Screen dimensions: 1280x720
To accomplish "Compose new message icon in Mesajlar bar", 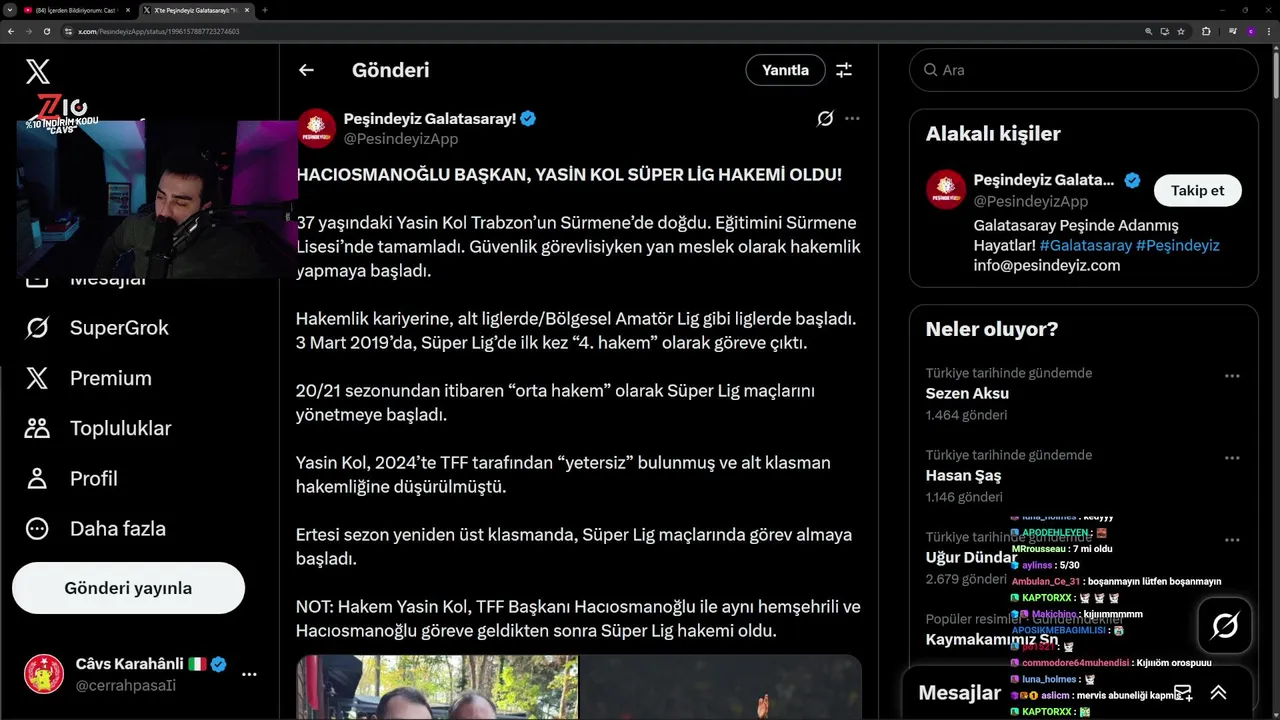I will click(x=1183, y=693).
